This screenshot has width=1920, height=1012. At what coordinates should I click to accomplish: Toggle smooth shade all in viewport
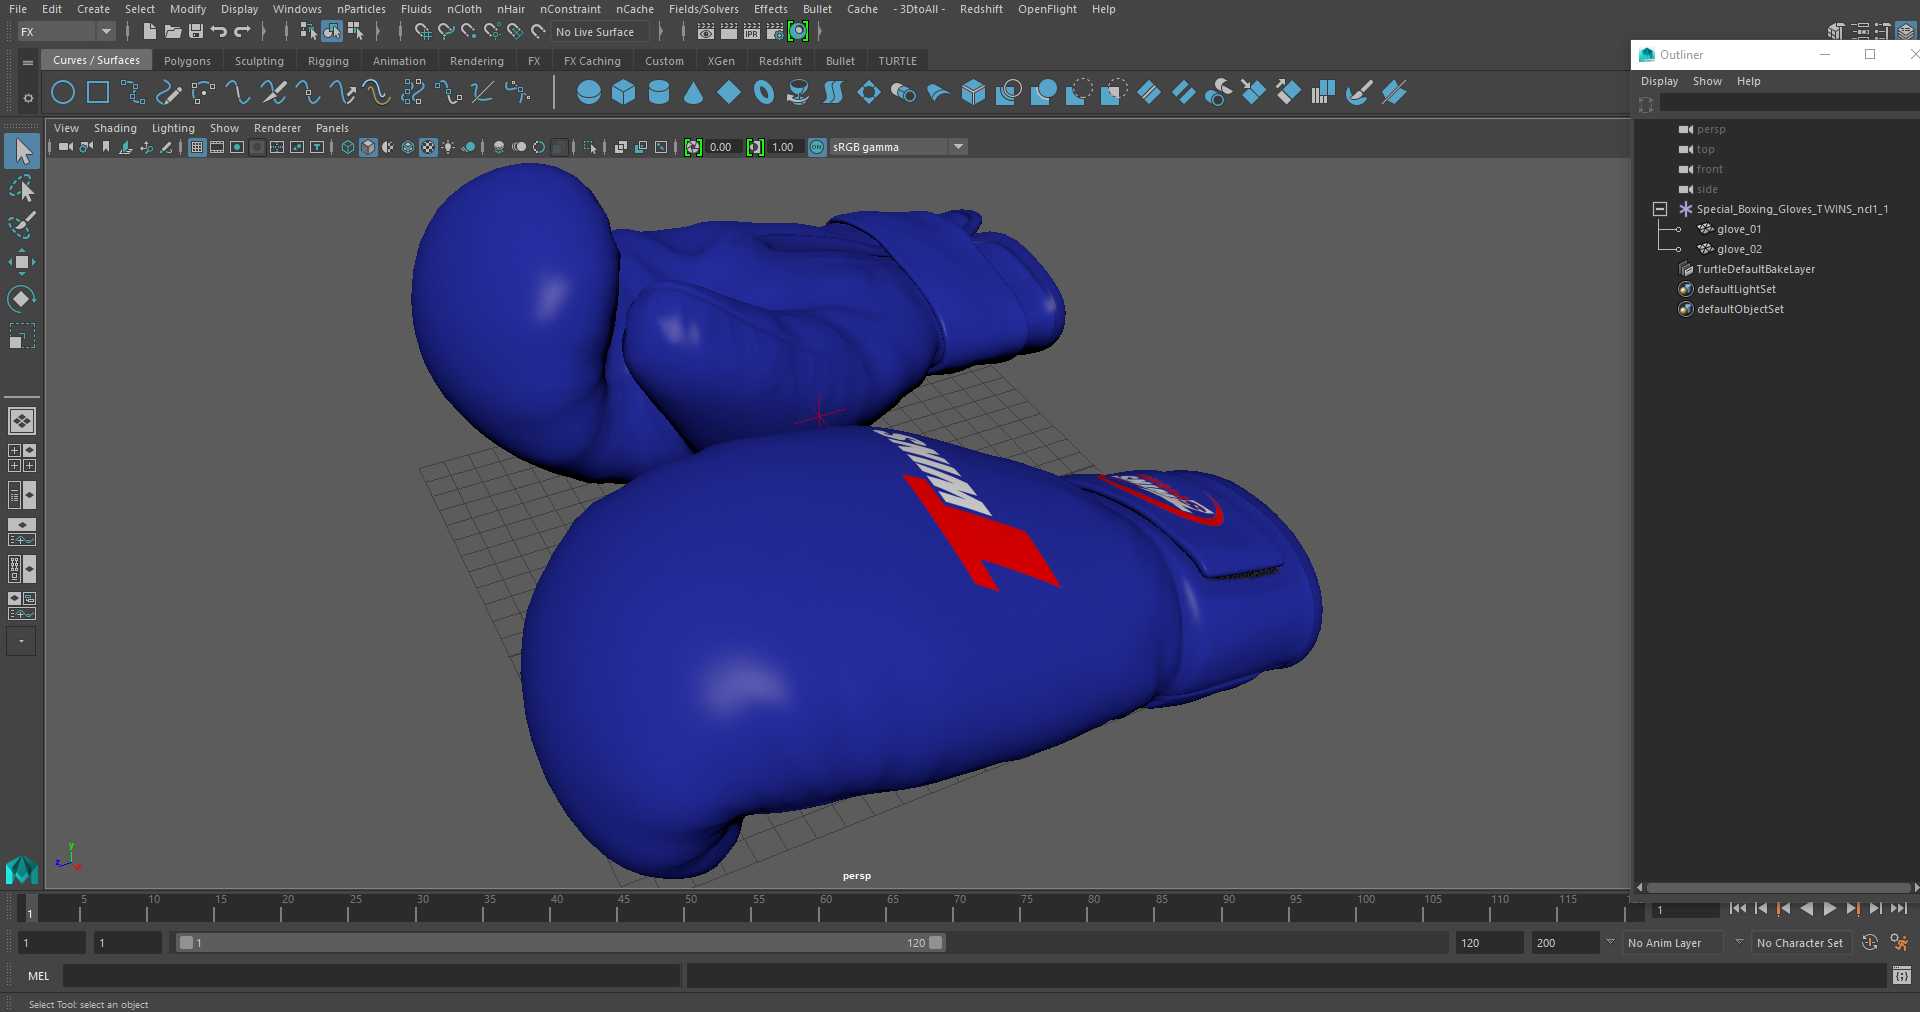tap(368, 147)
